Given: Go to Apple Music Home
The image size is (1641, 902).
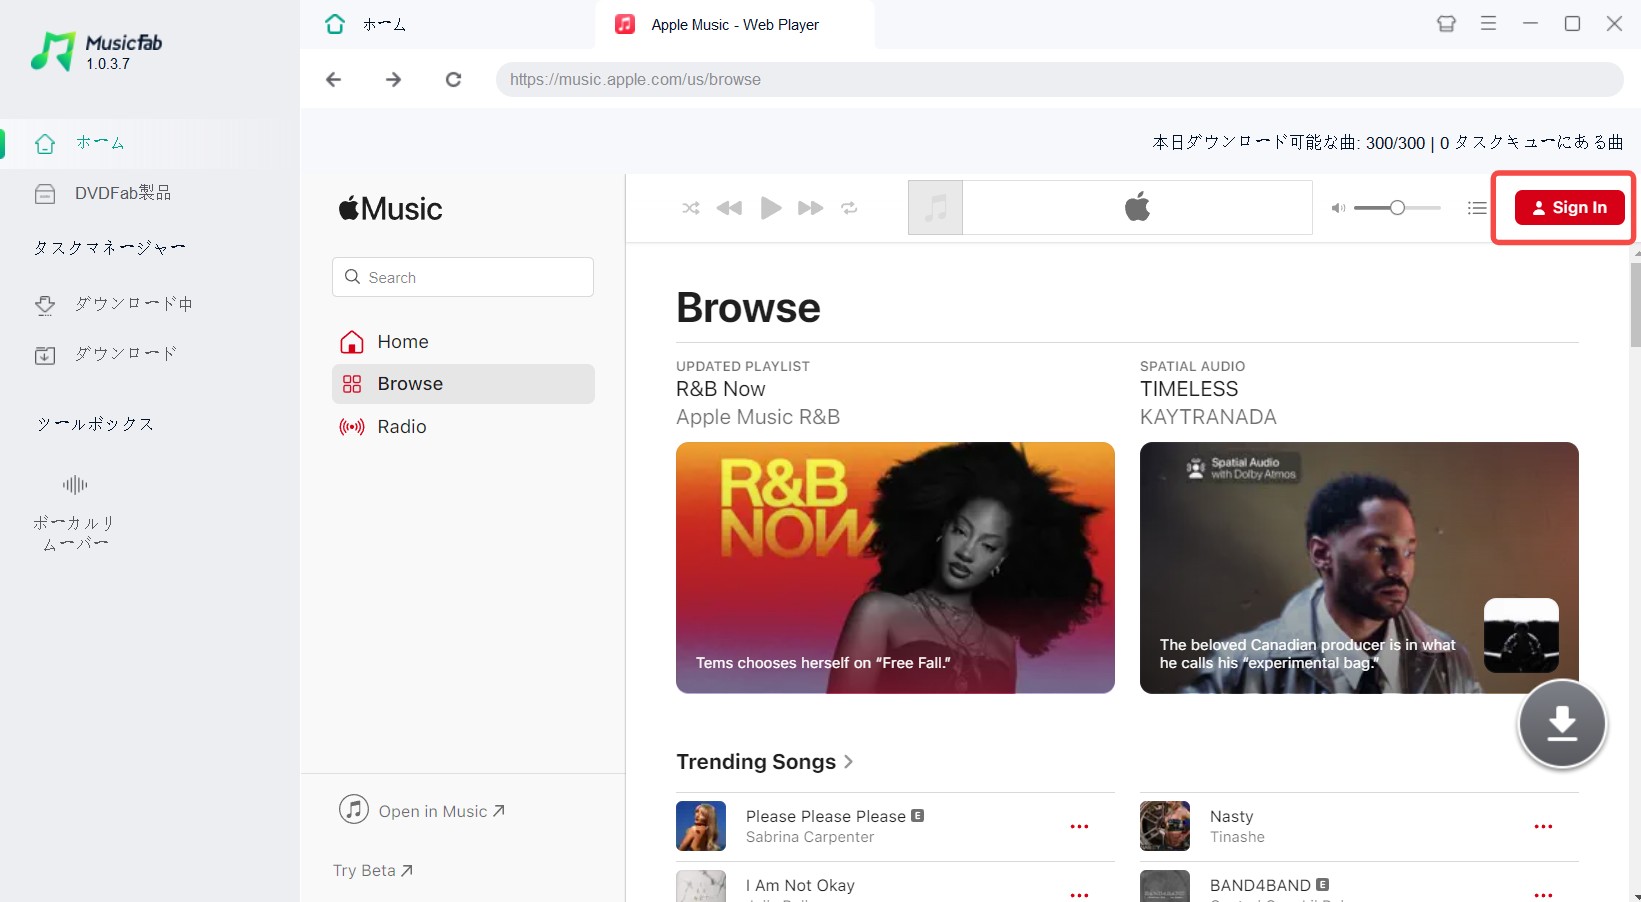Looking at the screenshot, I should click(x=463, y=342).
